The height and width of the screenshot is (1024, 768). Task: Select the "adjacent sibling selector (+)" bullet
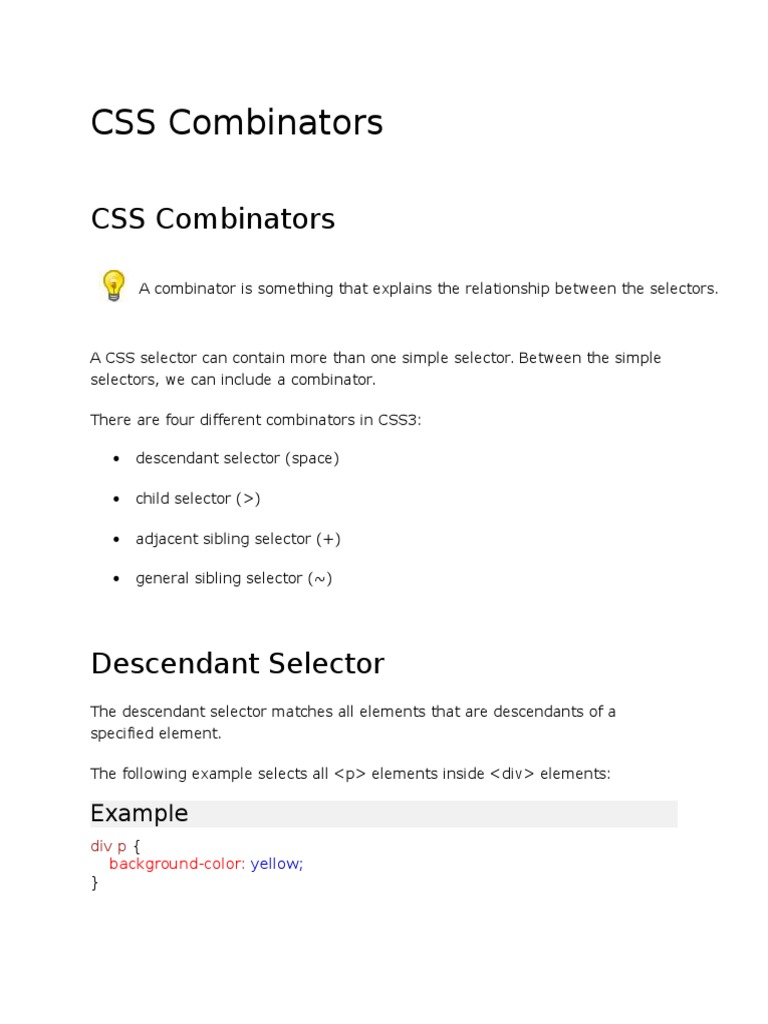click(238, 539)
